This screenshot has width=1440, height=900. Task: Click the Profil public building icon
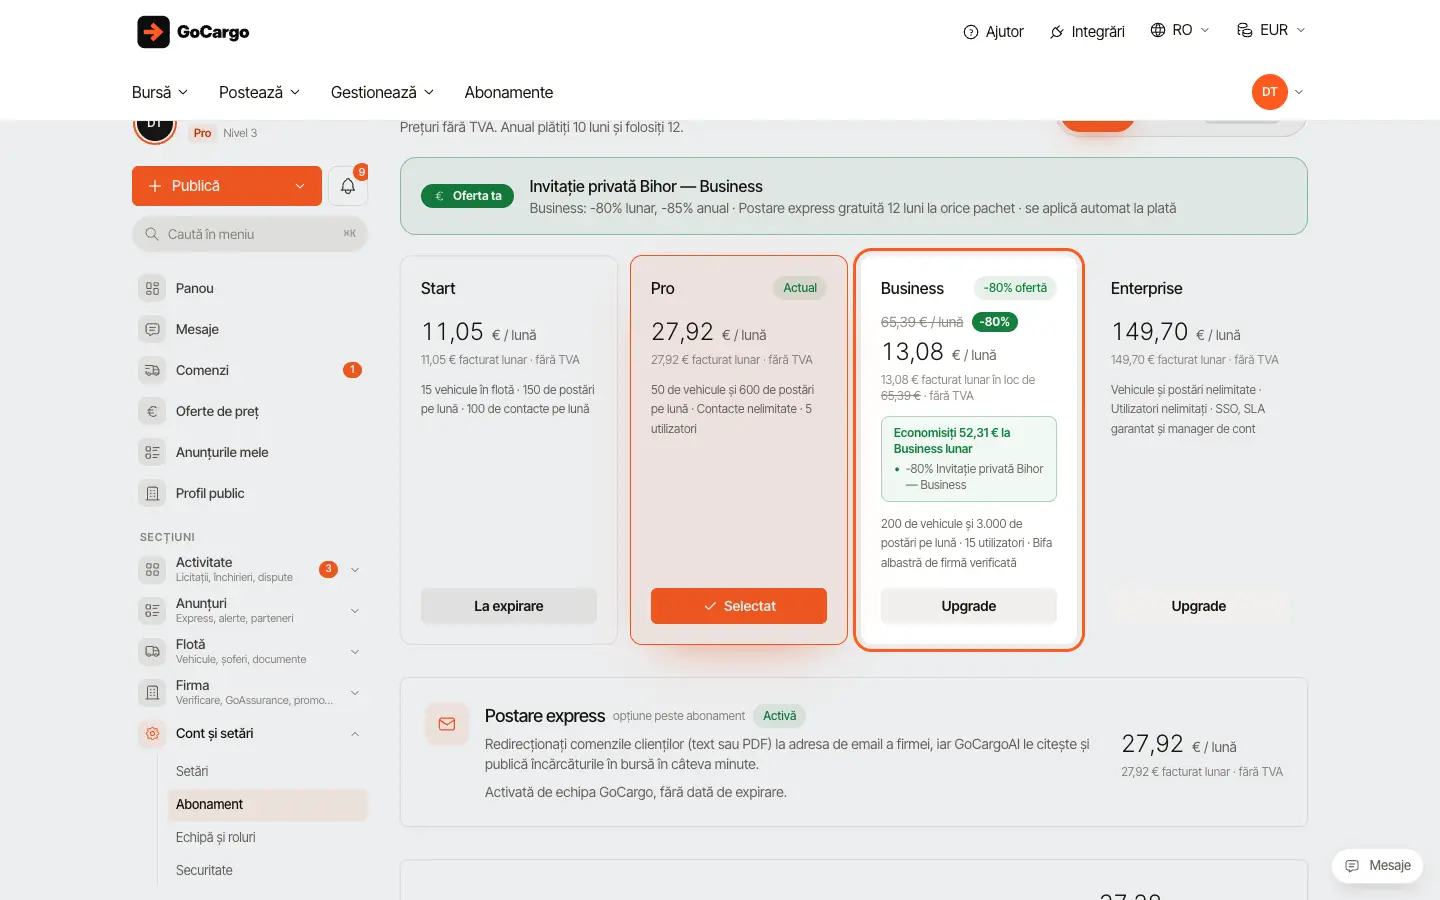click(152, 493)
